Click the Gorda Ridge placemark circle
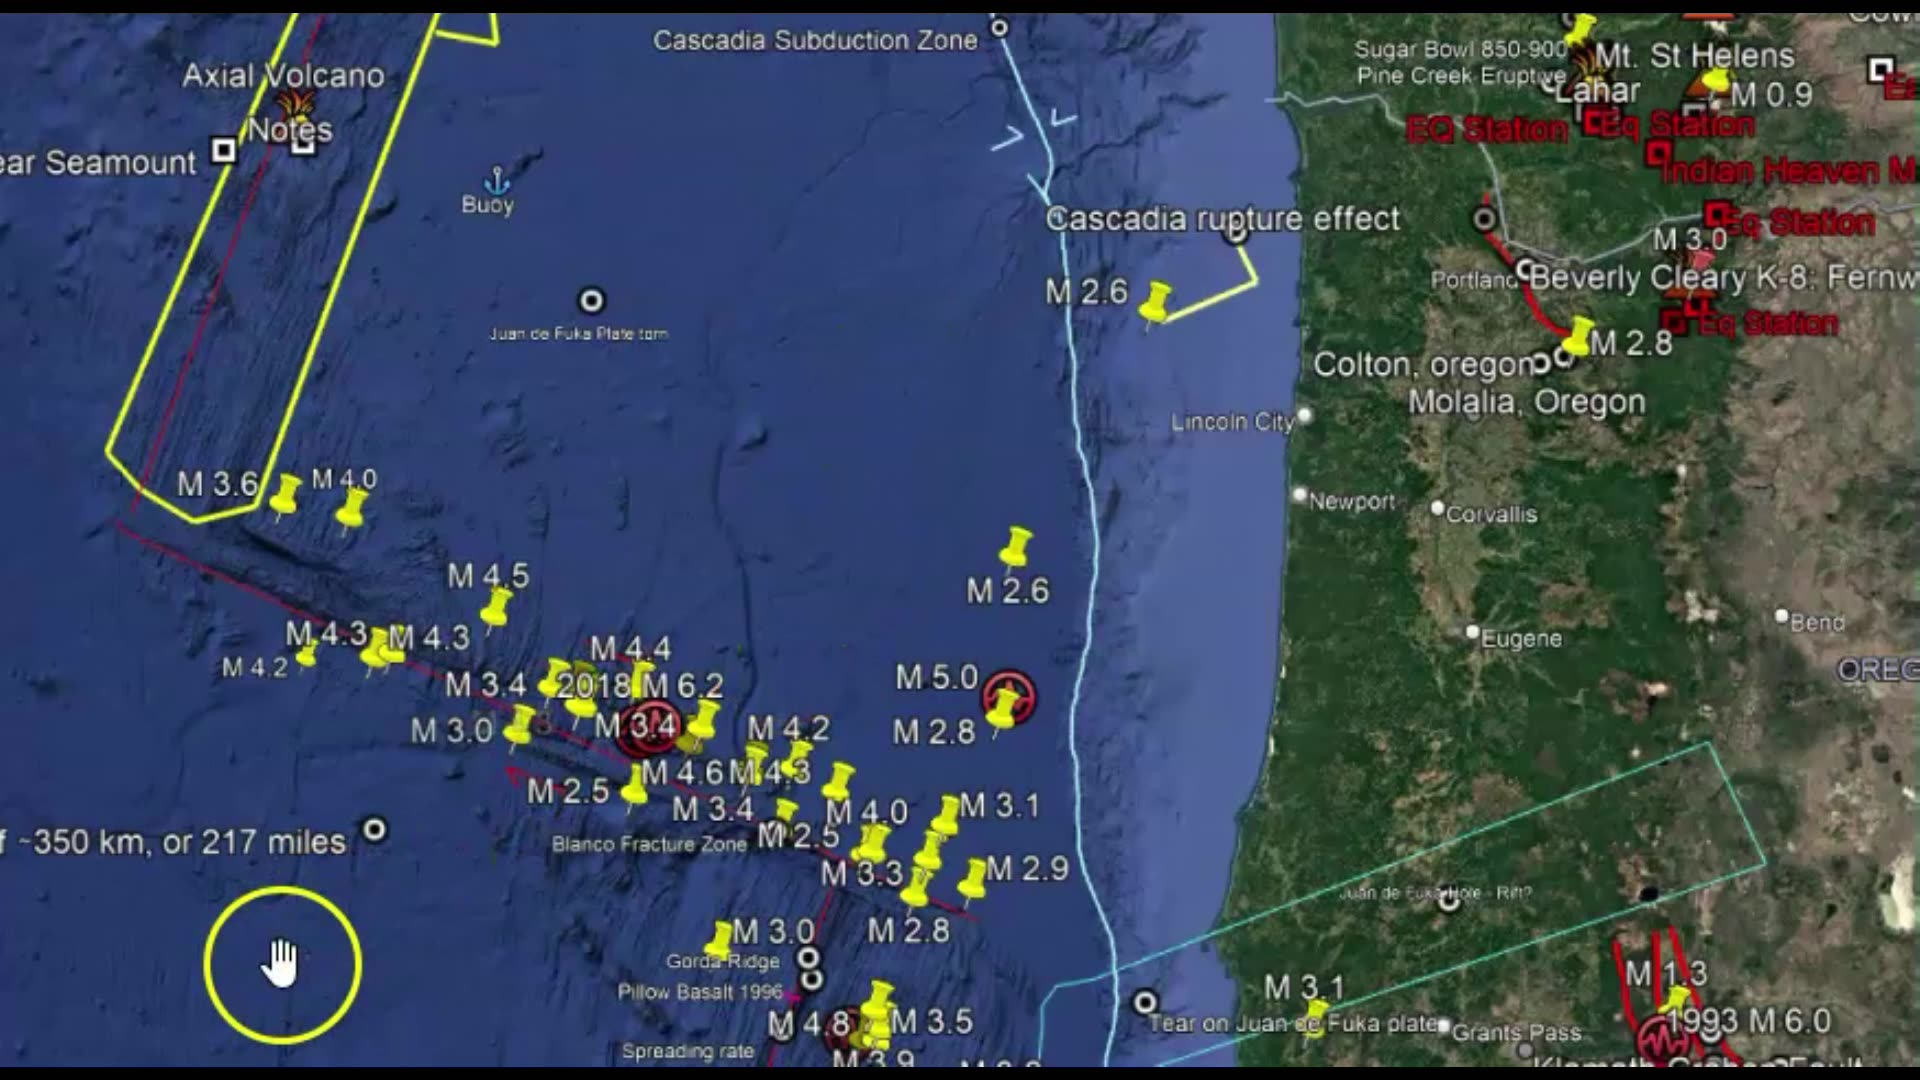The image size is (1920, 1080). [809, 959]
